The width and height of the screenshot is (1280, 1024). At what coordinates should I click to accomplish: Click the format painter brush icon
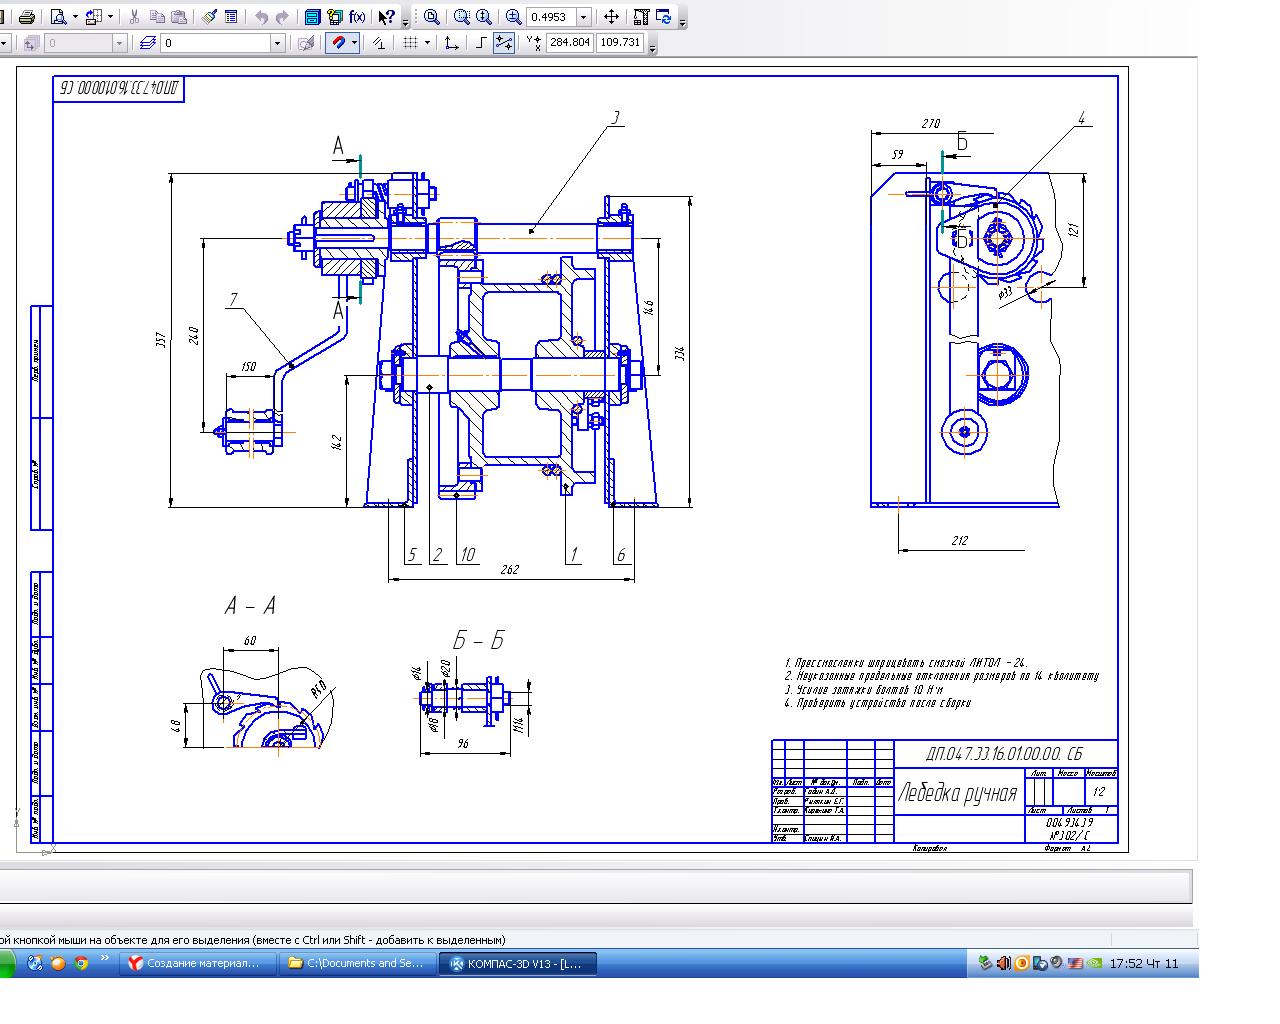coord(209,17)
